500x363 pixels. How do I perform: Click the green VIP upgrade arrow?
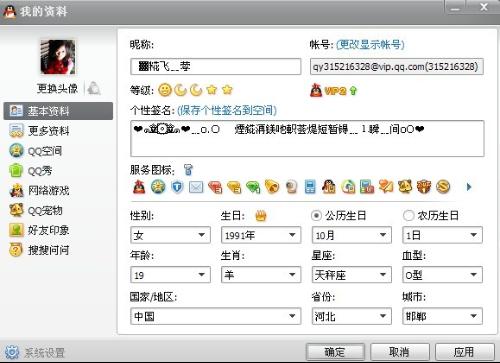pyautogui.click(x=353, y=91)
